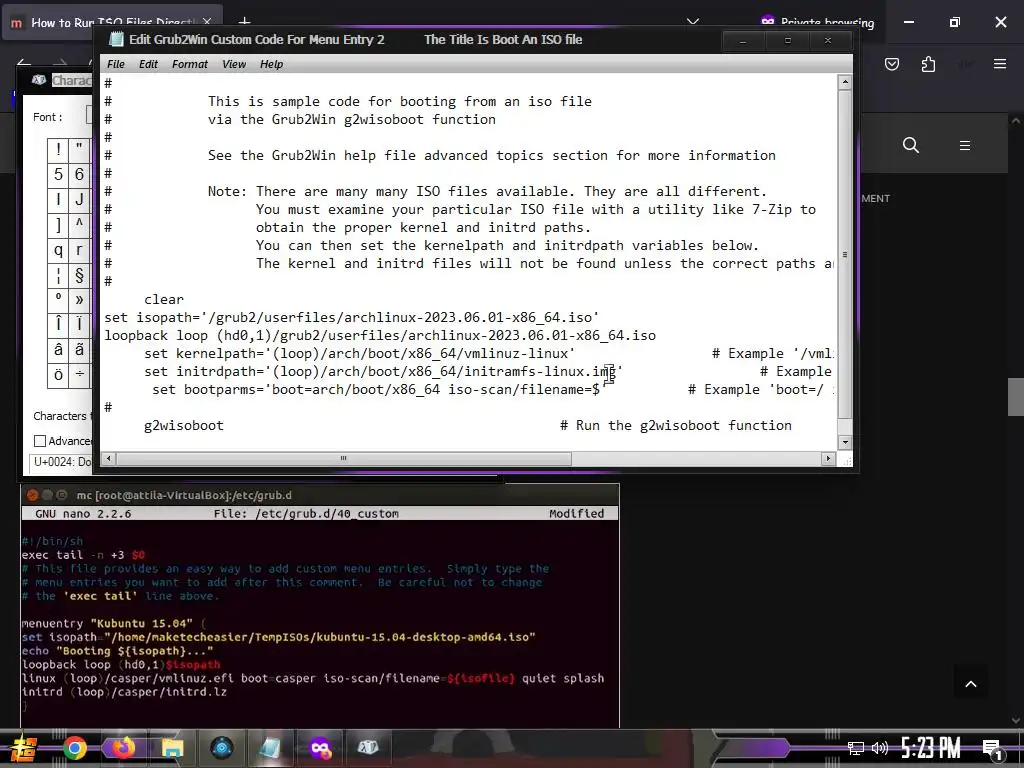Click '# Run the g2wisoboot function' comment
The height and width of the screenshot is (768, 1024).
tap(675, 425)
